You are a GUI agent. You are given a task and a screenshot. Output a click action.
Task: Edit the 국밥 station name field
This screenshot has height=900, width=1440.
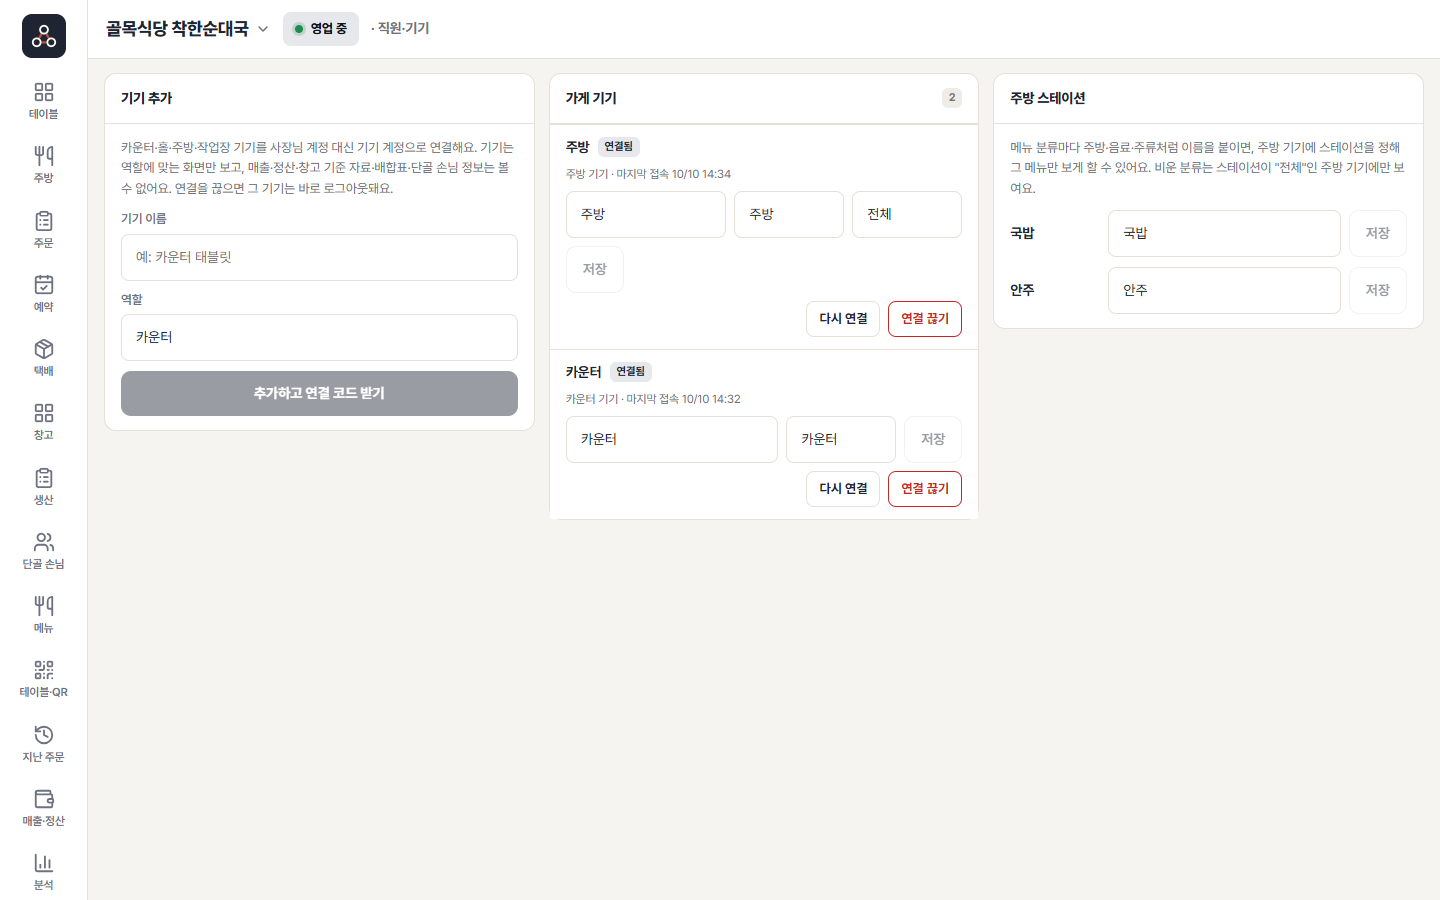1224,233
